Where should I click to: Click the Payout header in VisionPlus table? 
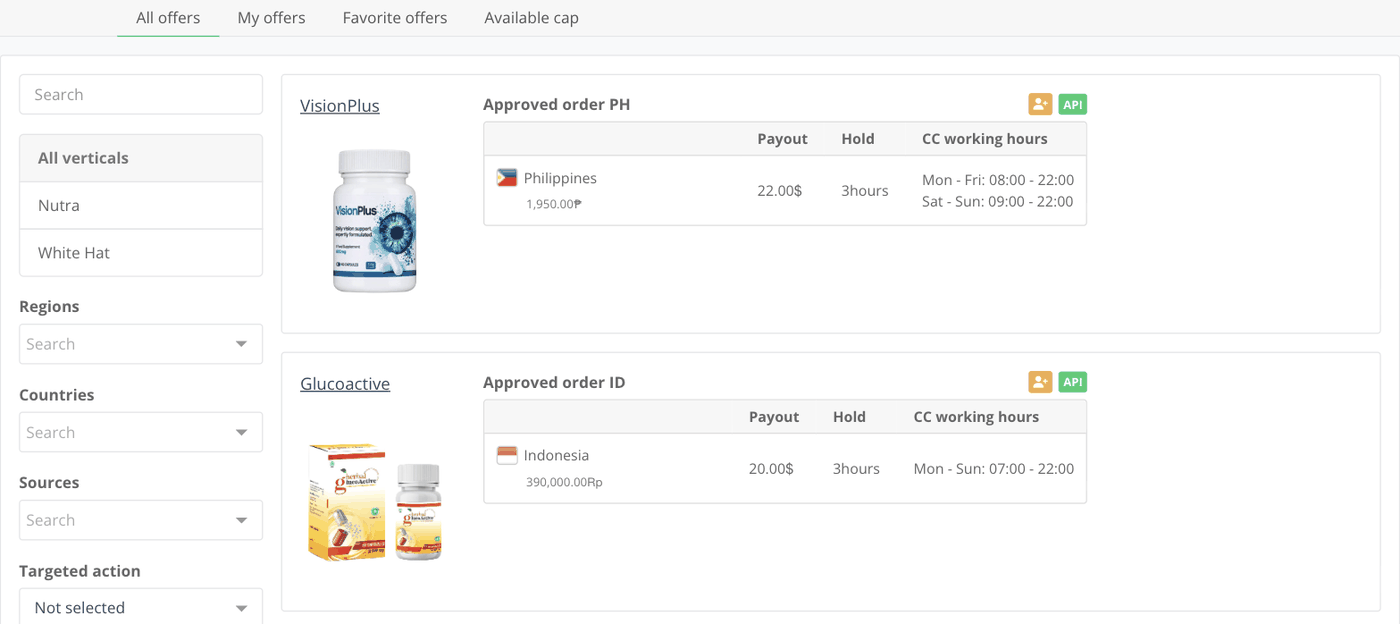pyautogui.click(x=782, y=139)
